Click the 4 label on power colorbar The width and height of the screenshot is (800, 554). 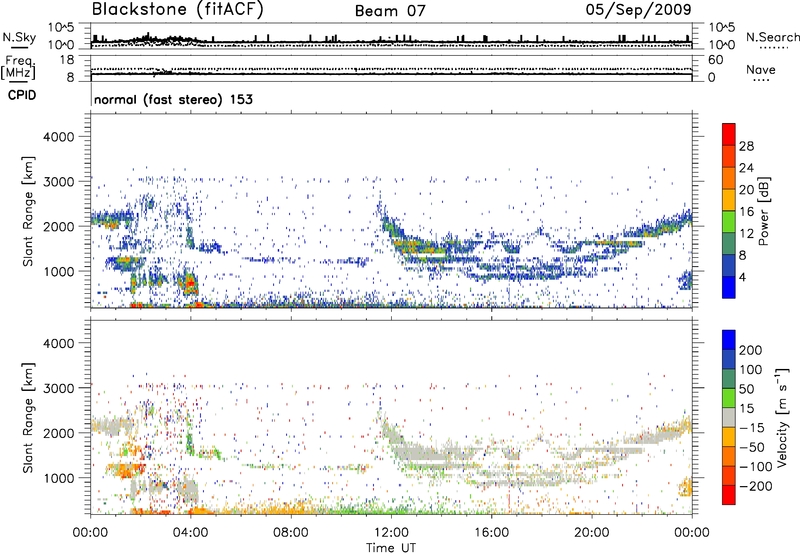click(742, 278)
